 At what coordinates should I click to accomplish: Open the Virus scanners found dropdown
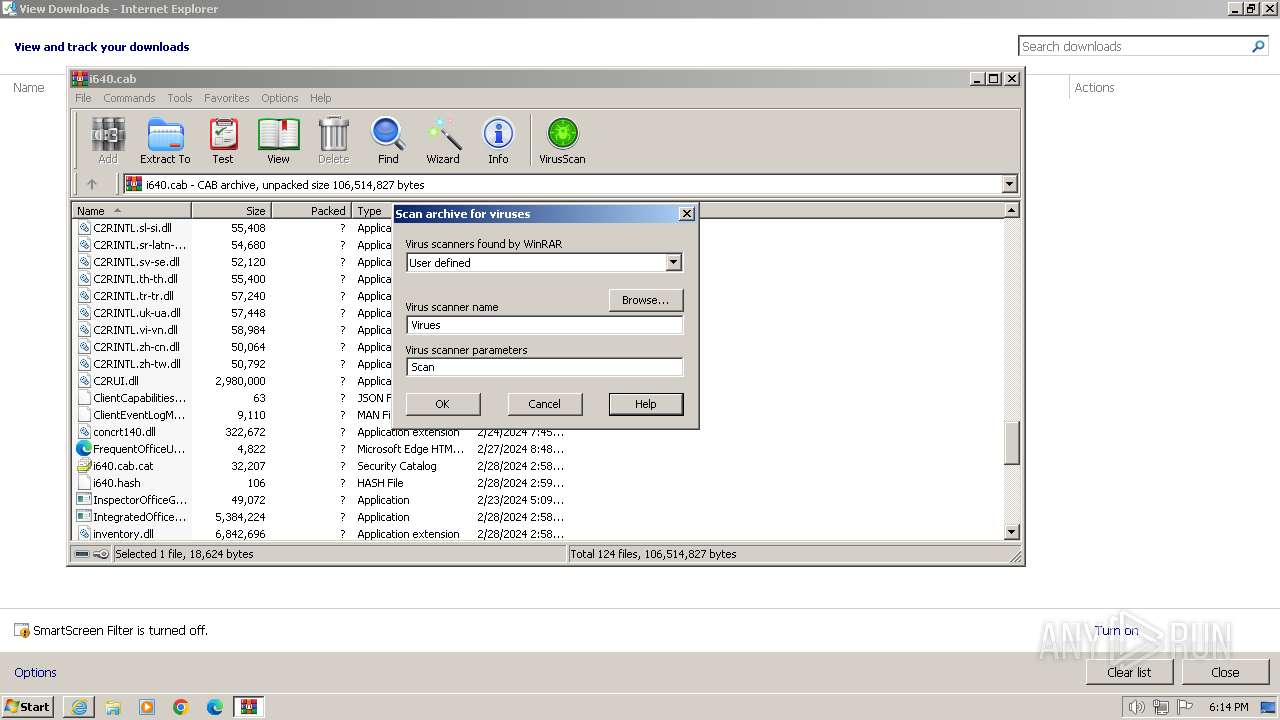click(x=673, y=262)
